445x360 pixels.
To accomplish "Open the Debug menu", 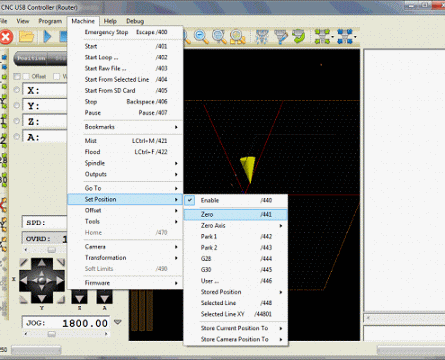I will 135,21.
